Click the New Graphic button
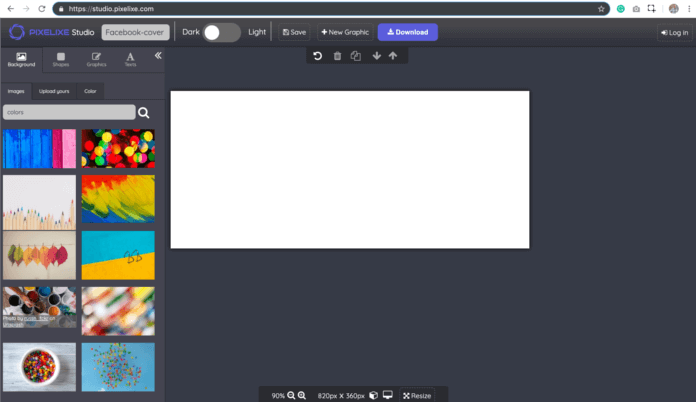696x402 pixels. [345, 32]
